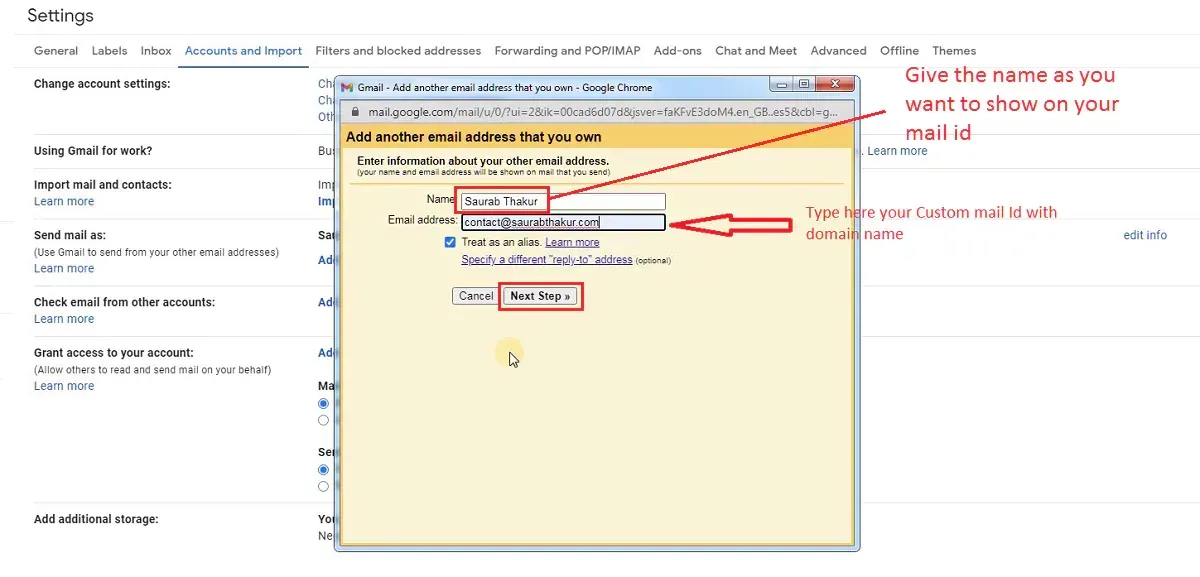This screenshot has height=577, width=1200.
Task: Click 'Import mail and contacts:' label
Action: [103, 185]
